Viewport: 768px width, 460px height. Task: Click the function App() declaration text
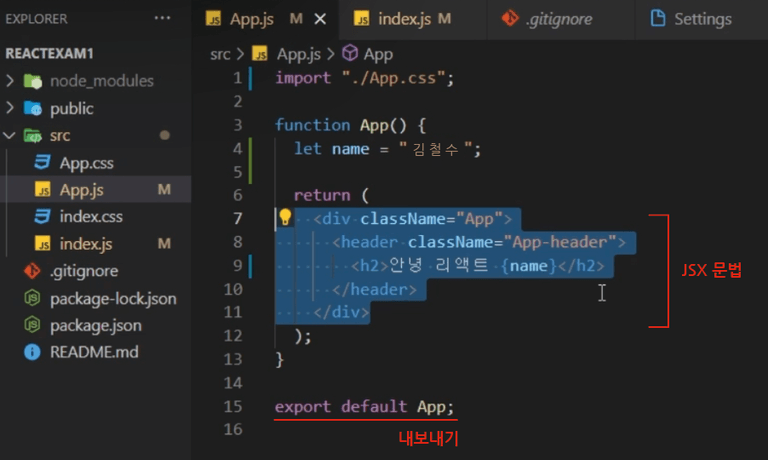pos(351,125)
